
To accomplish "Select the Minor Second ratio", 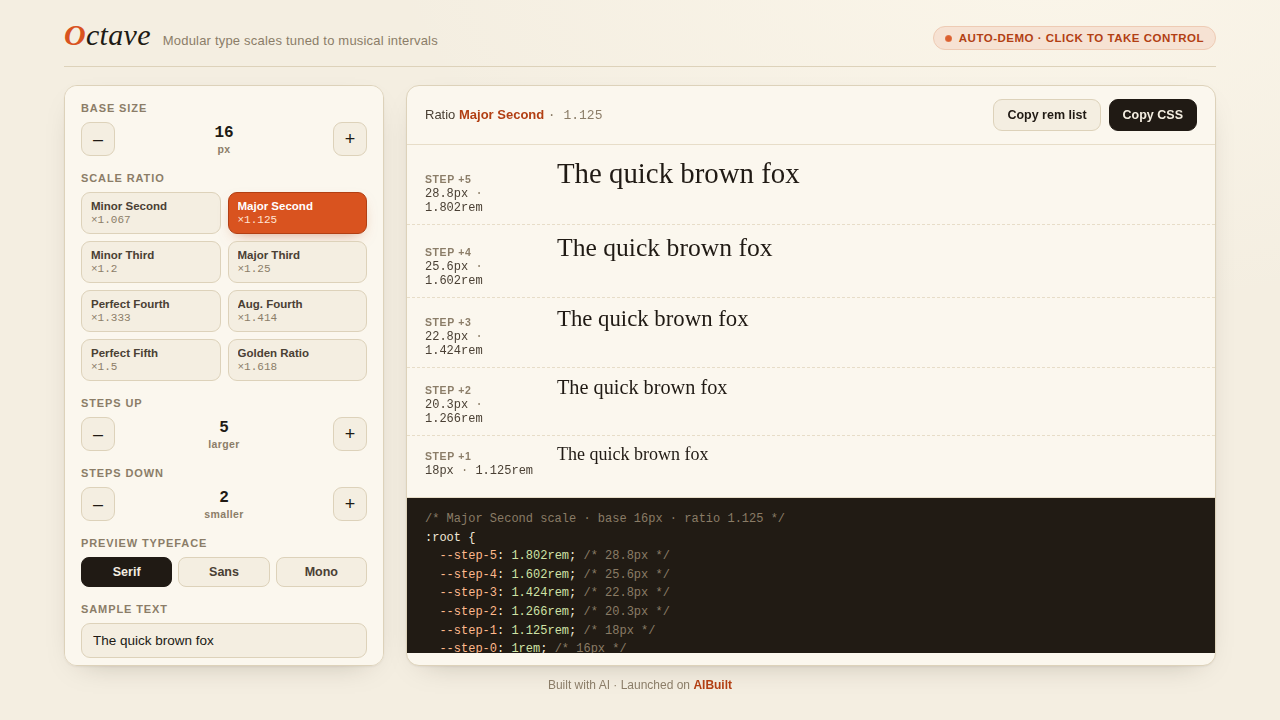I will pyautogui.click(x=151, y=213).
